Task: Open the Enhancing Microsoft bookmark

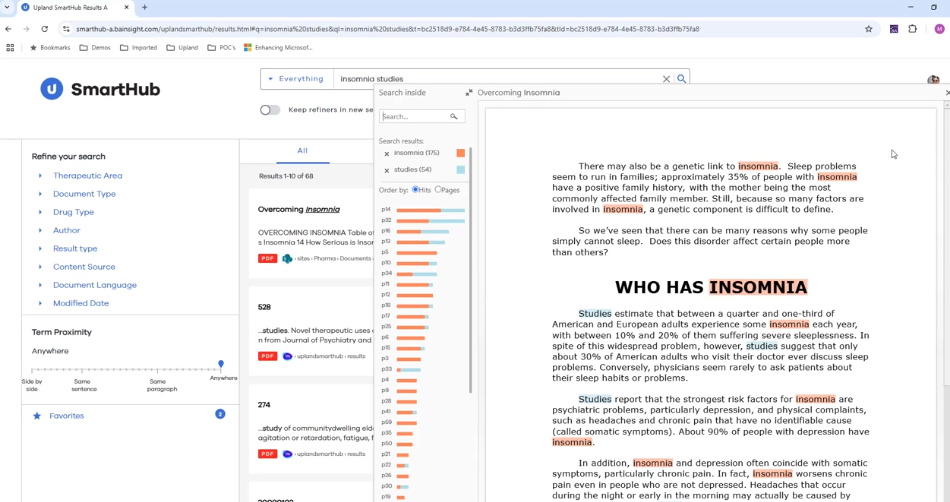Action: (x=278, y=47)
